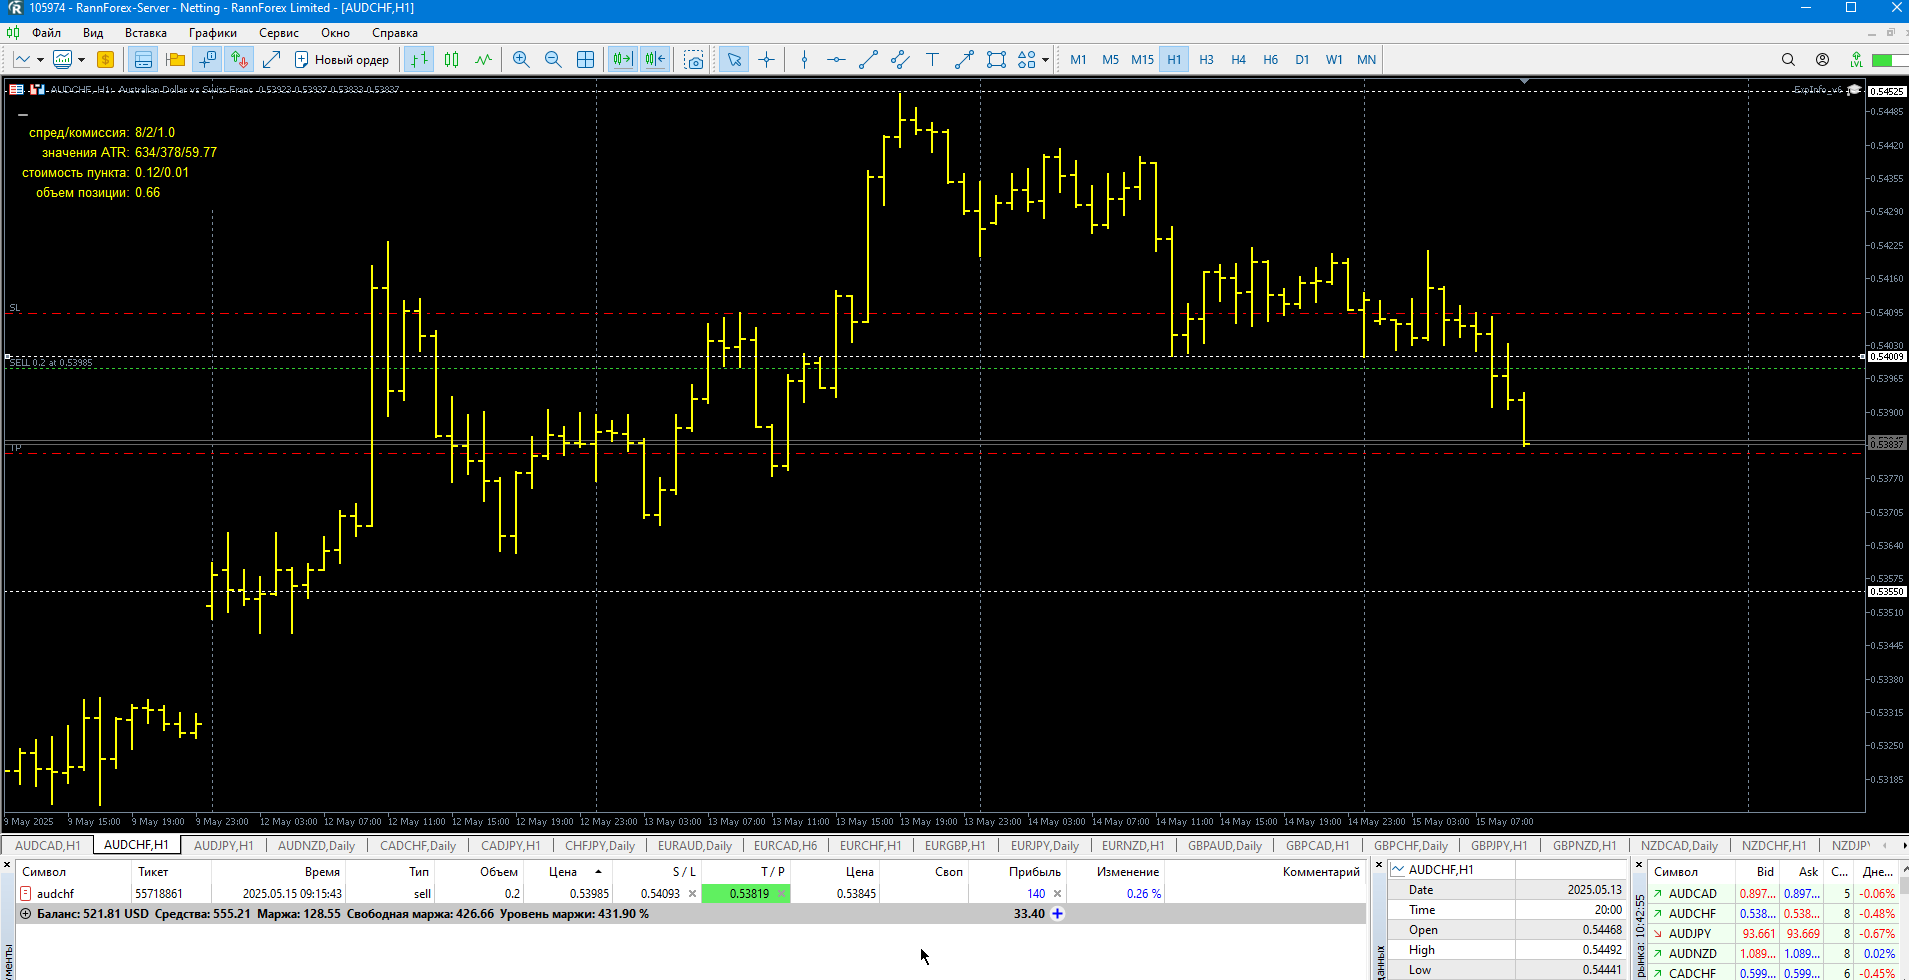Zoom out on the chart
Screen dimensions: 1909x980
(x=553, y=60)
